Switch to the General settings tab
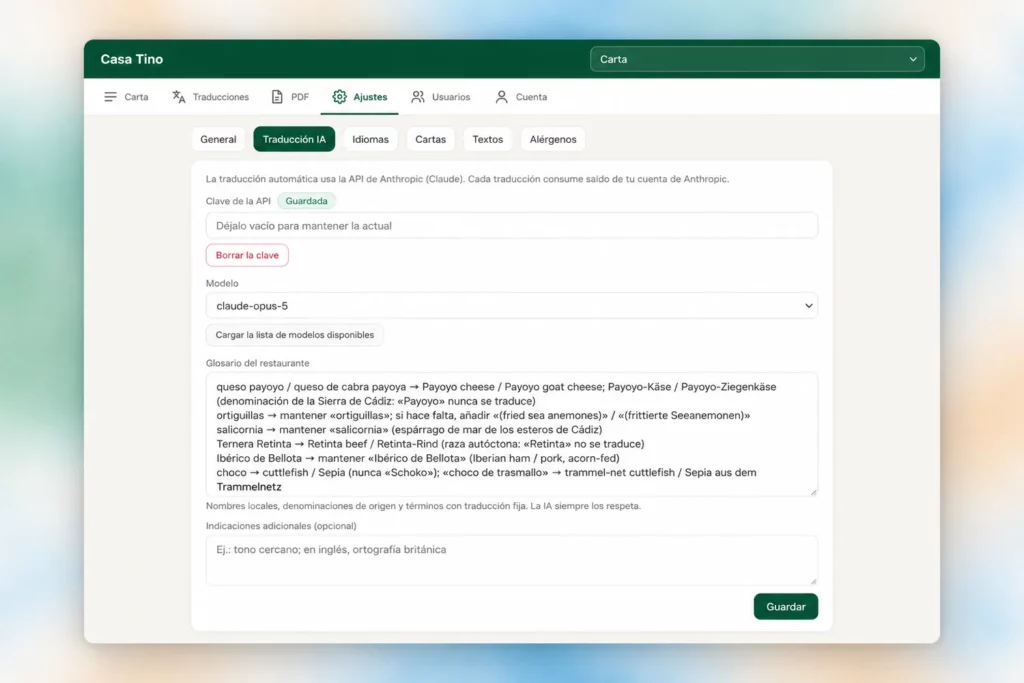Screen dimensions: 1024x683 coord(218,139)
